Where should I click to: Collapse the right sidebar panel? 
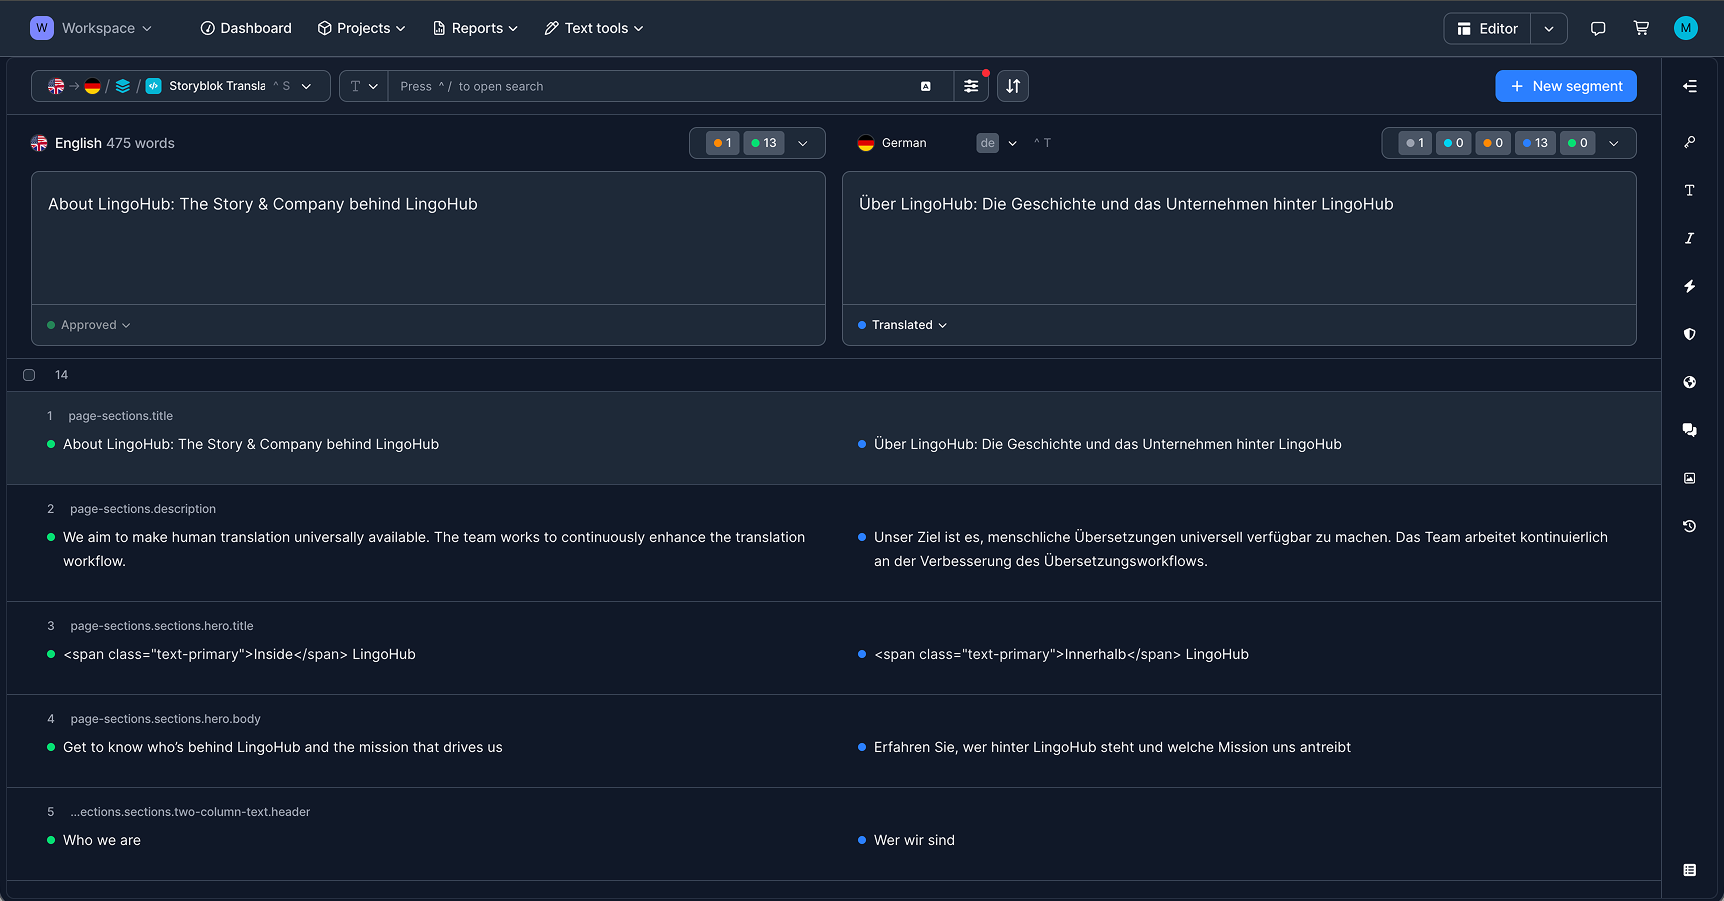coord(1689,86)
